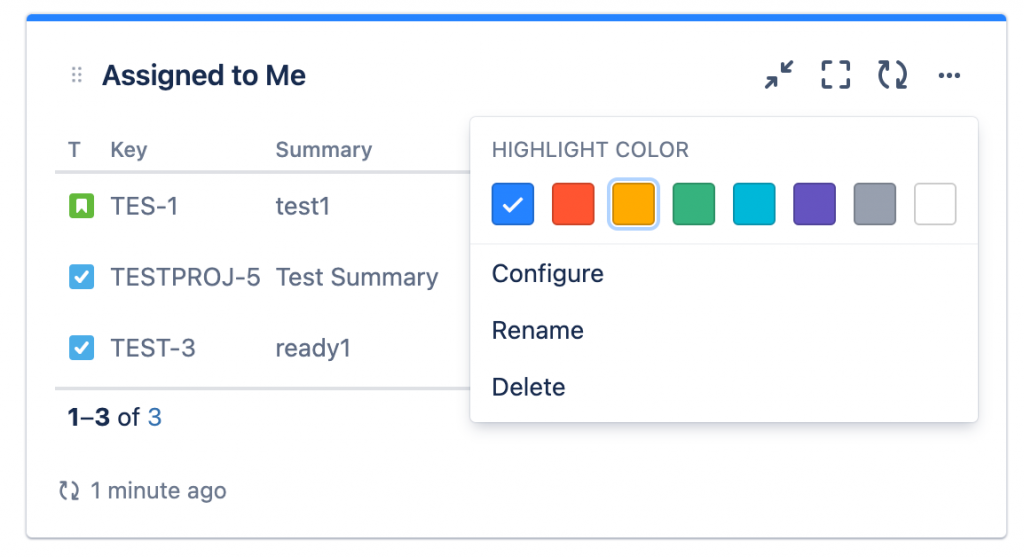Click the task type icon for TEST-3
Viewport: 1024px width, 557px height.
point(81,348)
